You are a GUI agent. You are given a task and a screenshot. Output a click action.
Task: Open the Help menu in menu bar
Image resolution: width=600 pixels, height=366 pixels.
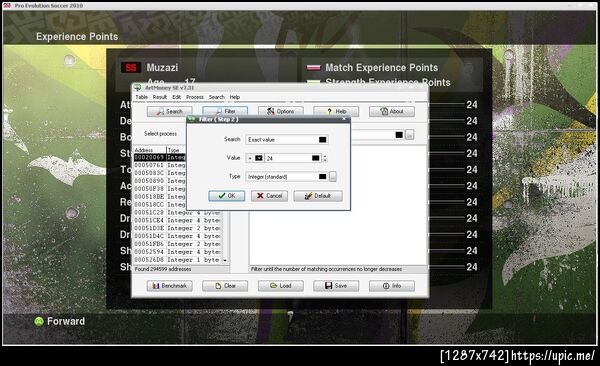coord(235,97)
